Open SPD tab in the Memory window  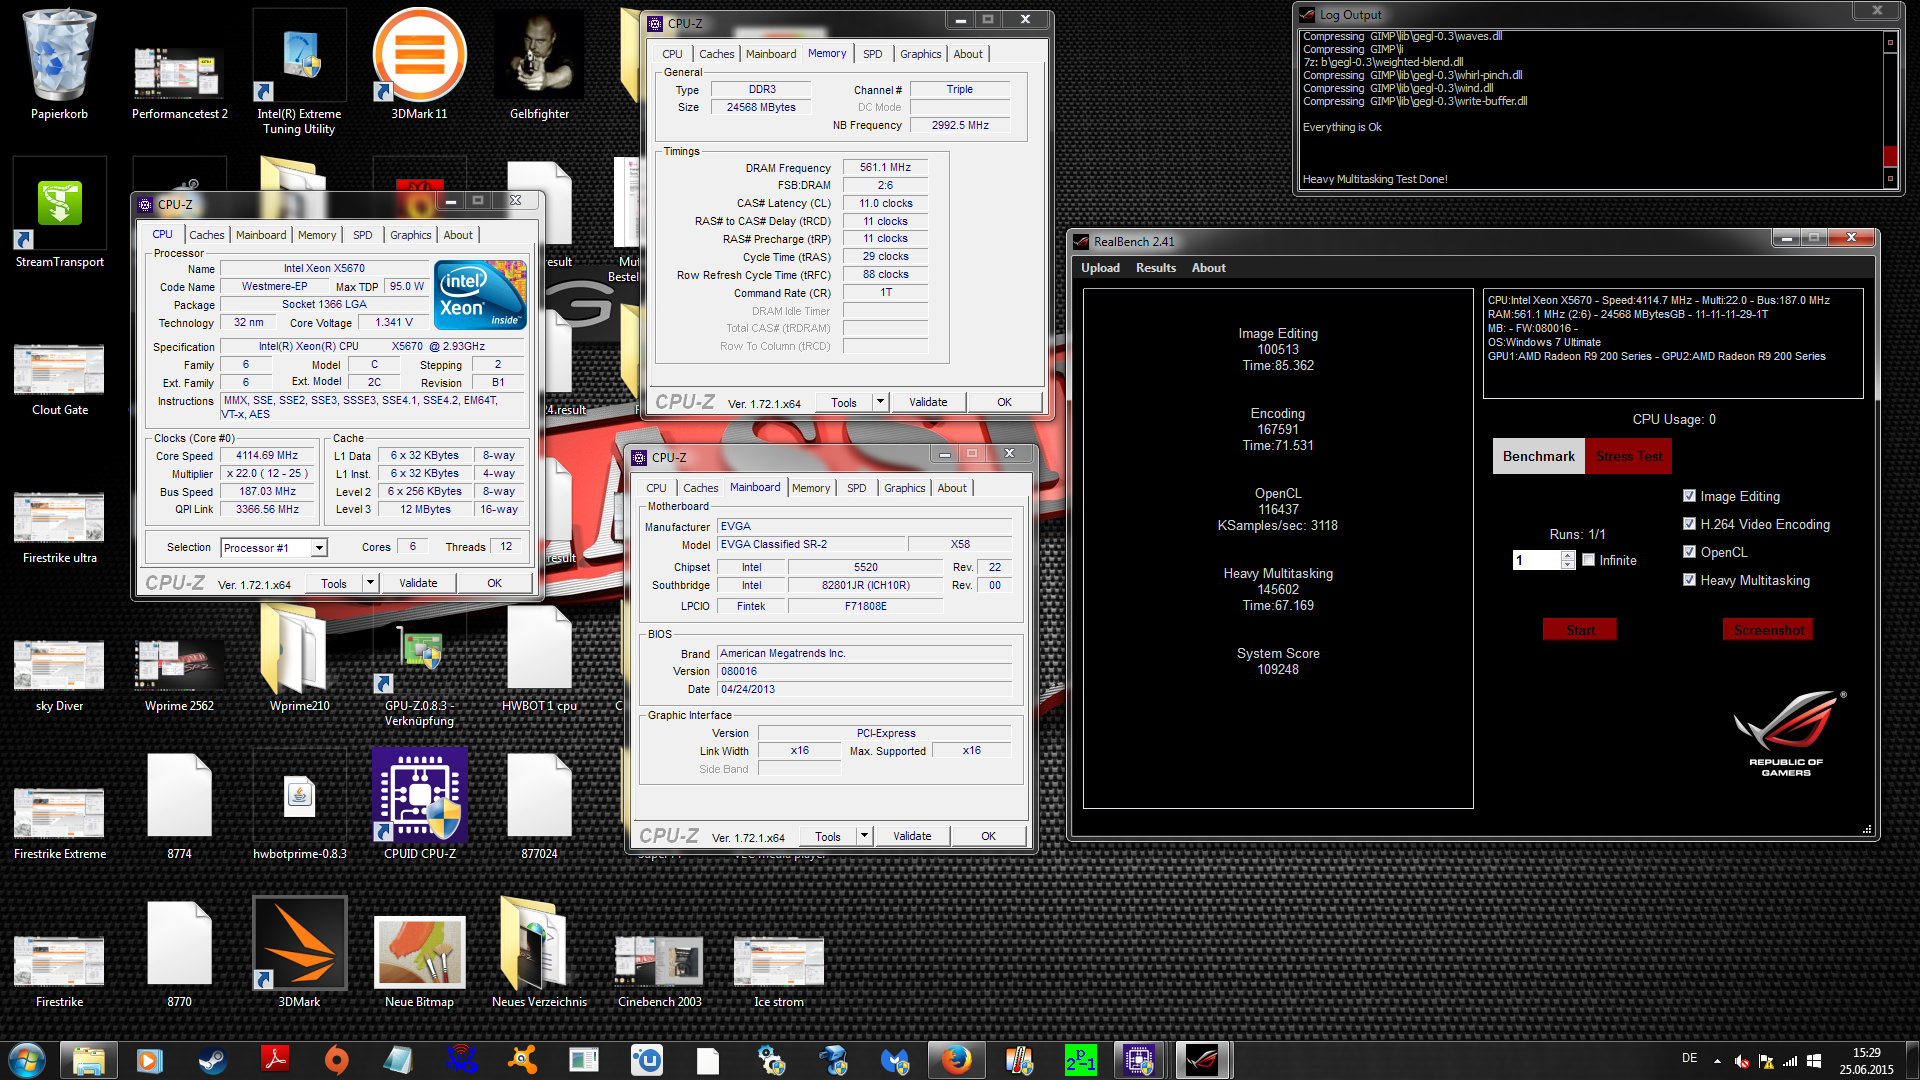click(x=873, y=54)
